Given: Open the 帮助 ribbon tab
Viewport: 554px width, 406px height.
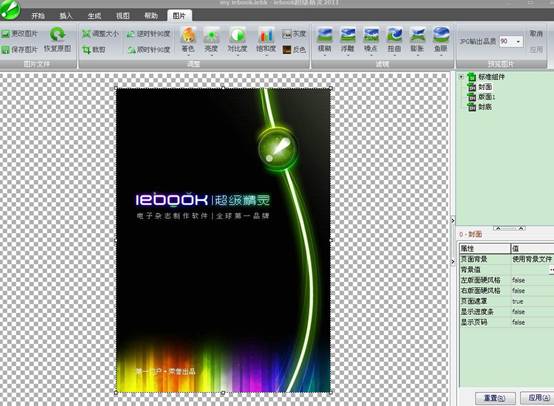Looking at the screenshot, I should click(151, 16).
